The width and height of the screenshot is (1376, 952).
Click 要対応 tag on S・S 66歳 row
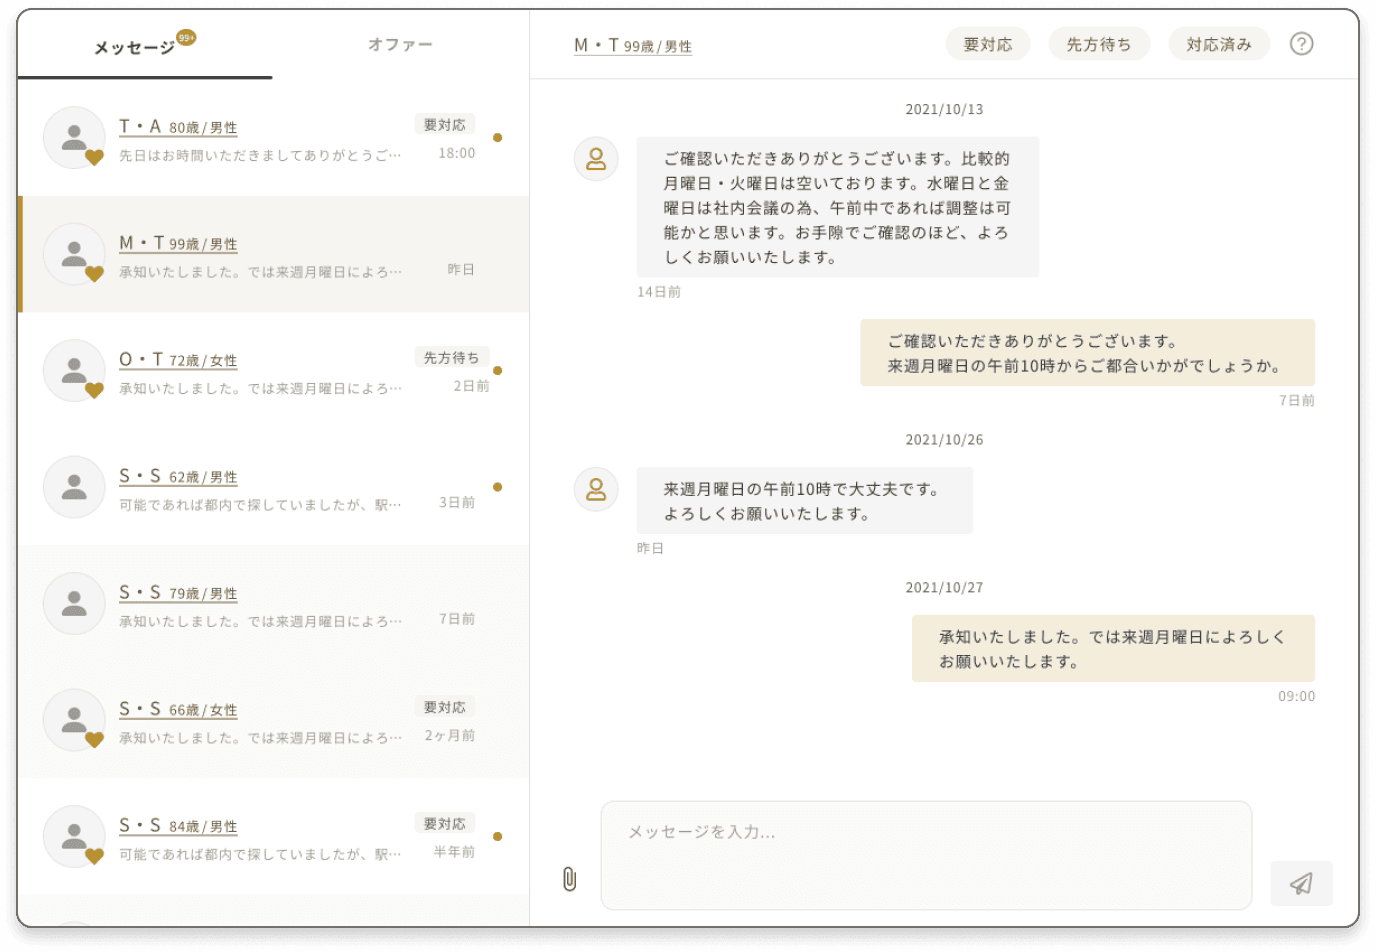click(445, 707)
